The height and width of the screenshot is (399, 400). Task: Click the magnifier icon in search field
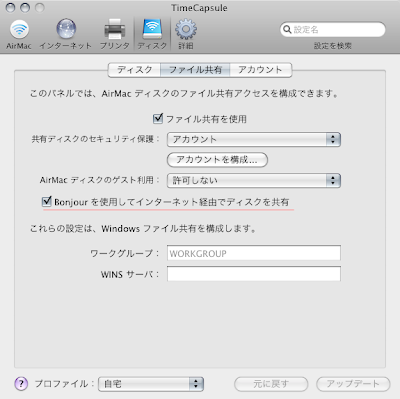coord(287,30)
